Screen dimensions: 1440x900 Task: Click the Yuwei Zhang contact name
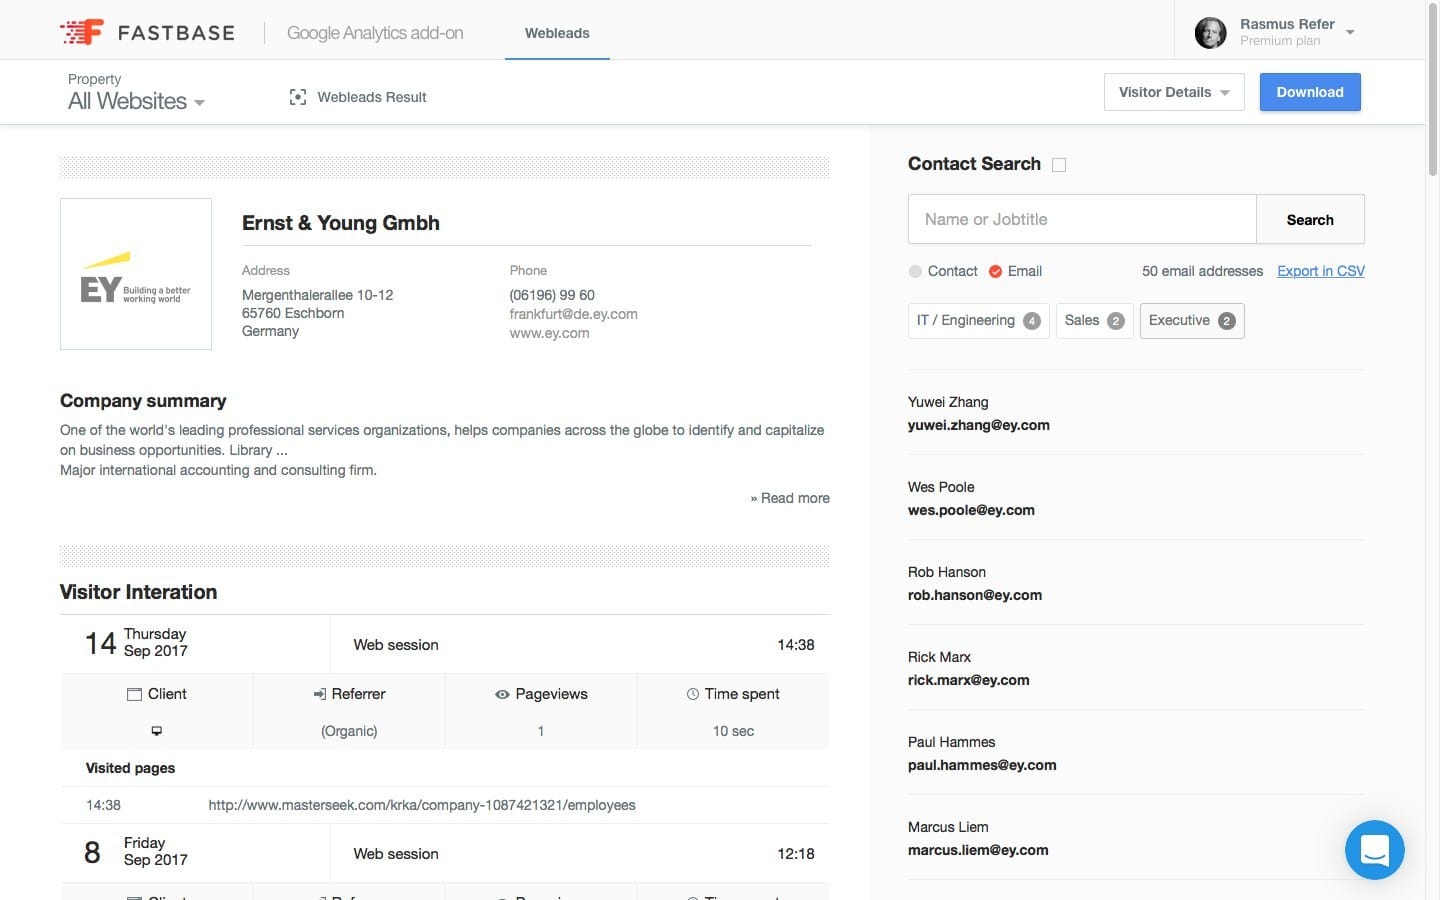(948, 402)
